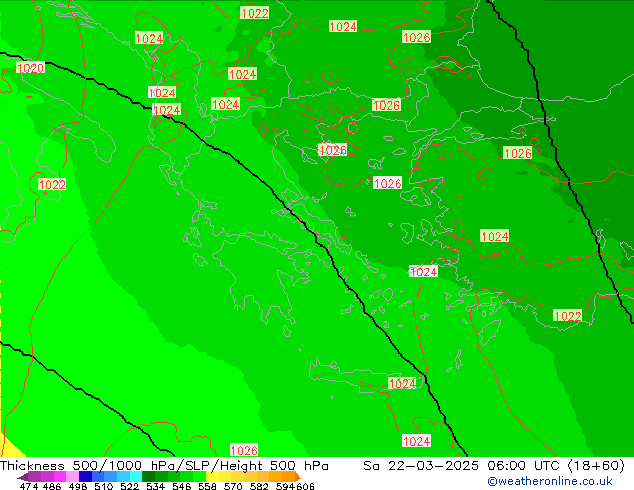Click the 582 legend value
The image size is (634, 490).
(259, 486)
